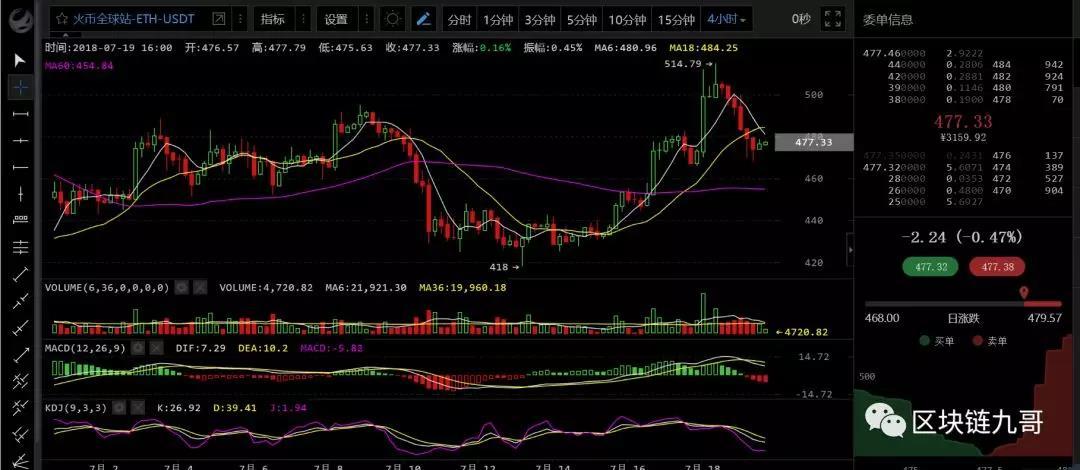
Task: Pick the horizontal line tool with center tick
Action: click(x=21, y=141)
